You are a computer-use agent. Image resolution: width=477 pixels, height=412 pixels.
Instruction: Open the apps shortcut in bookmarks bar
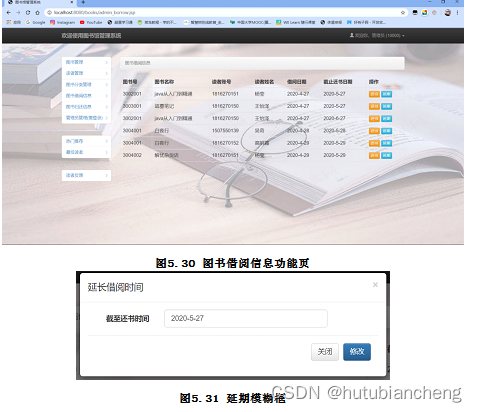[x=14, y=22]
